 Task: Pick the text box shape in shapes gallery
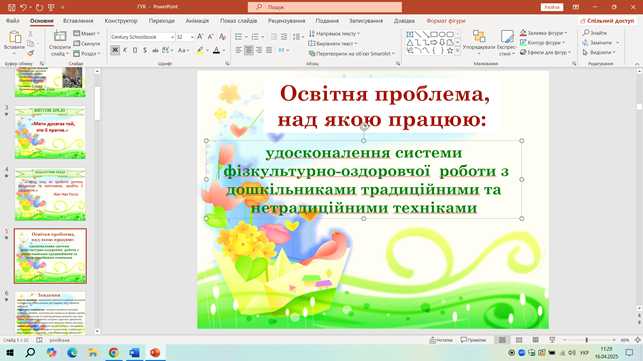(410, 34)
